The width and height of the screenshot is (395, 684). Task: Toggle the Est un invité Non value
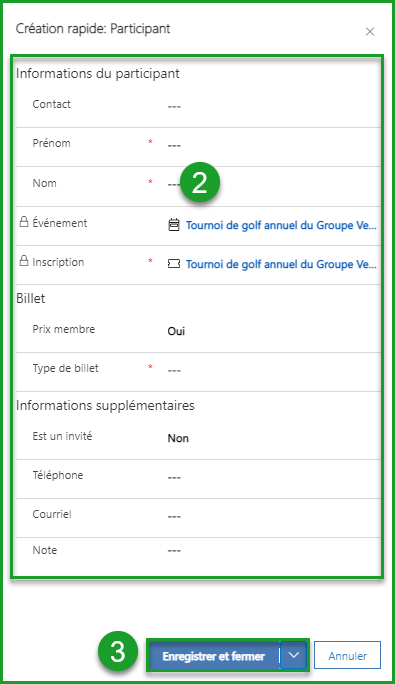click(178, 438)
